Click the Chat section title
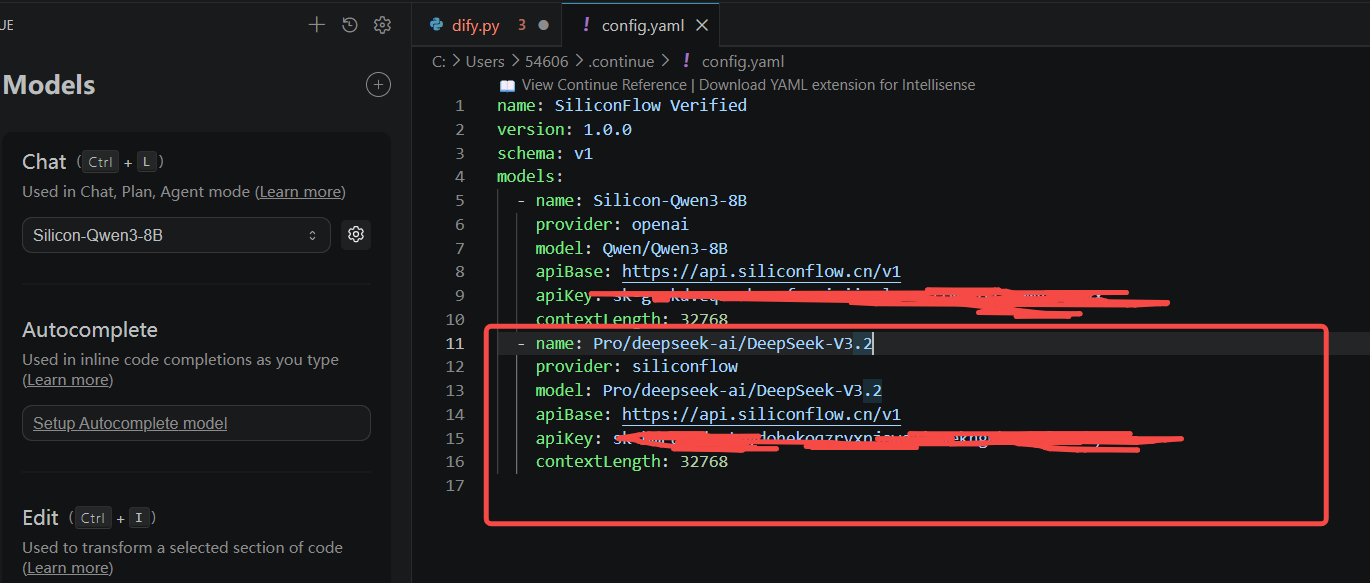The width and height of the screenshot is (1370, 583). coord(44,162)
